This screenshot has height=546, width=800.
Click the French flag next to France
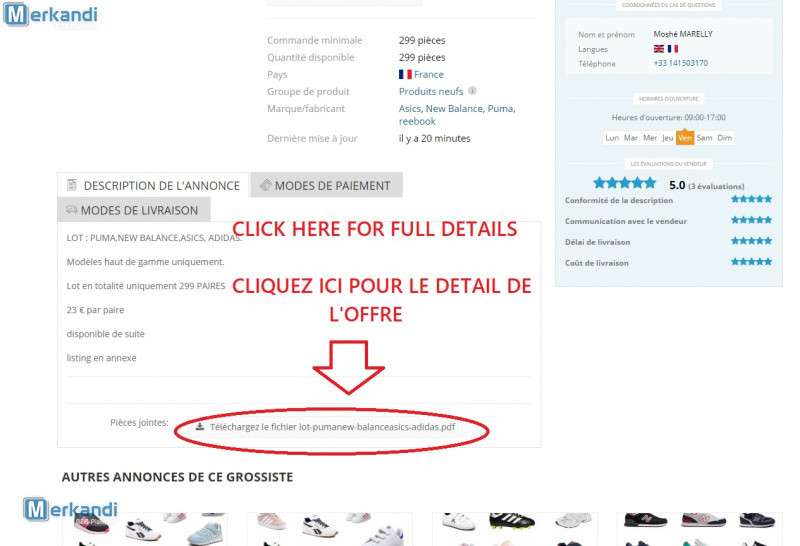[405, 75]
